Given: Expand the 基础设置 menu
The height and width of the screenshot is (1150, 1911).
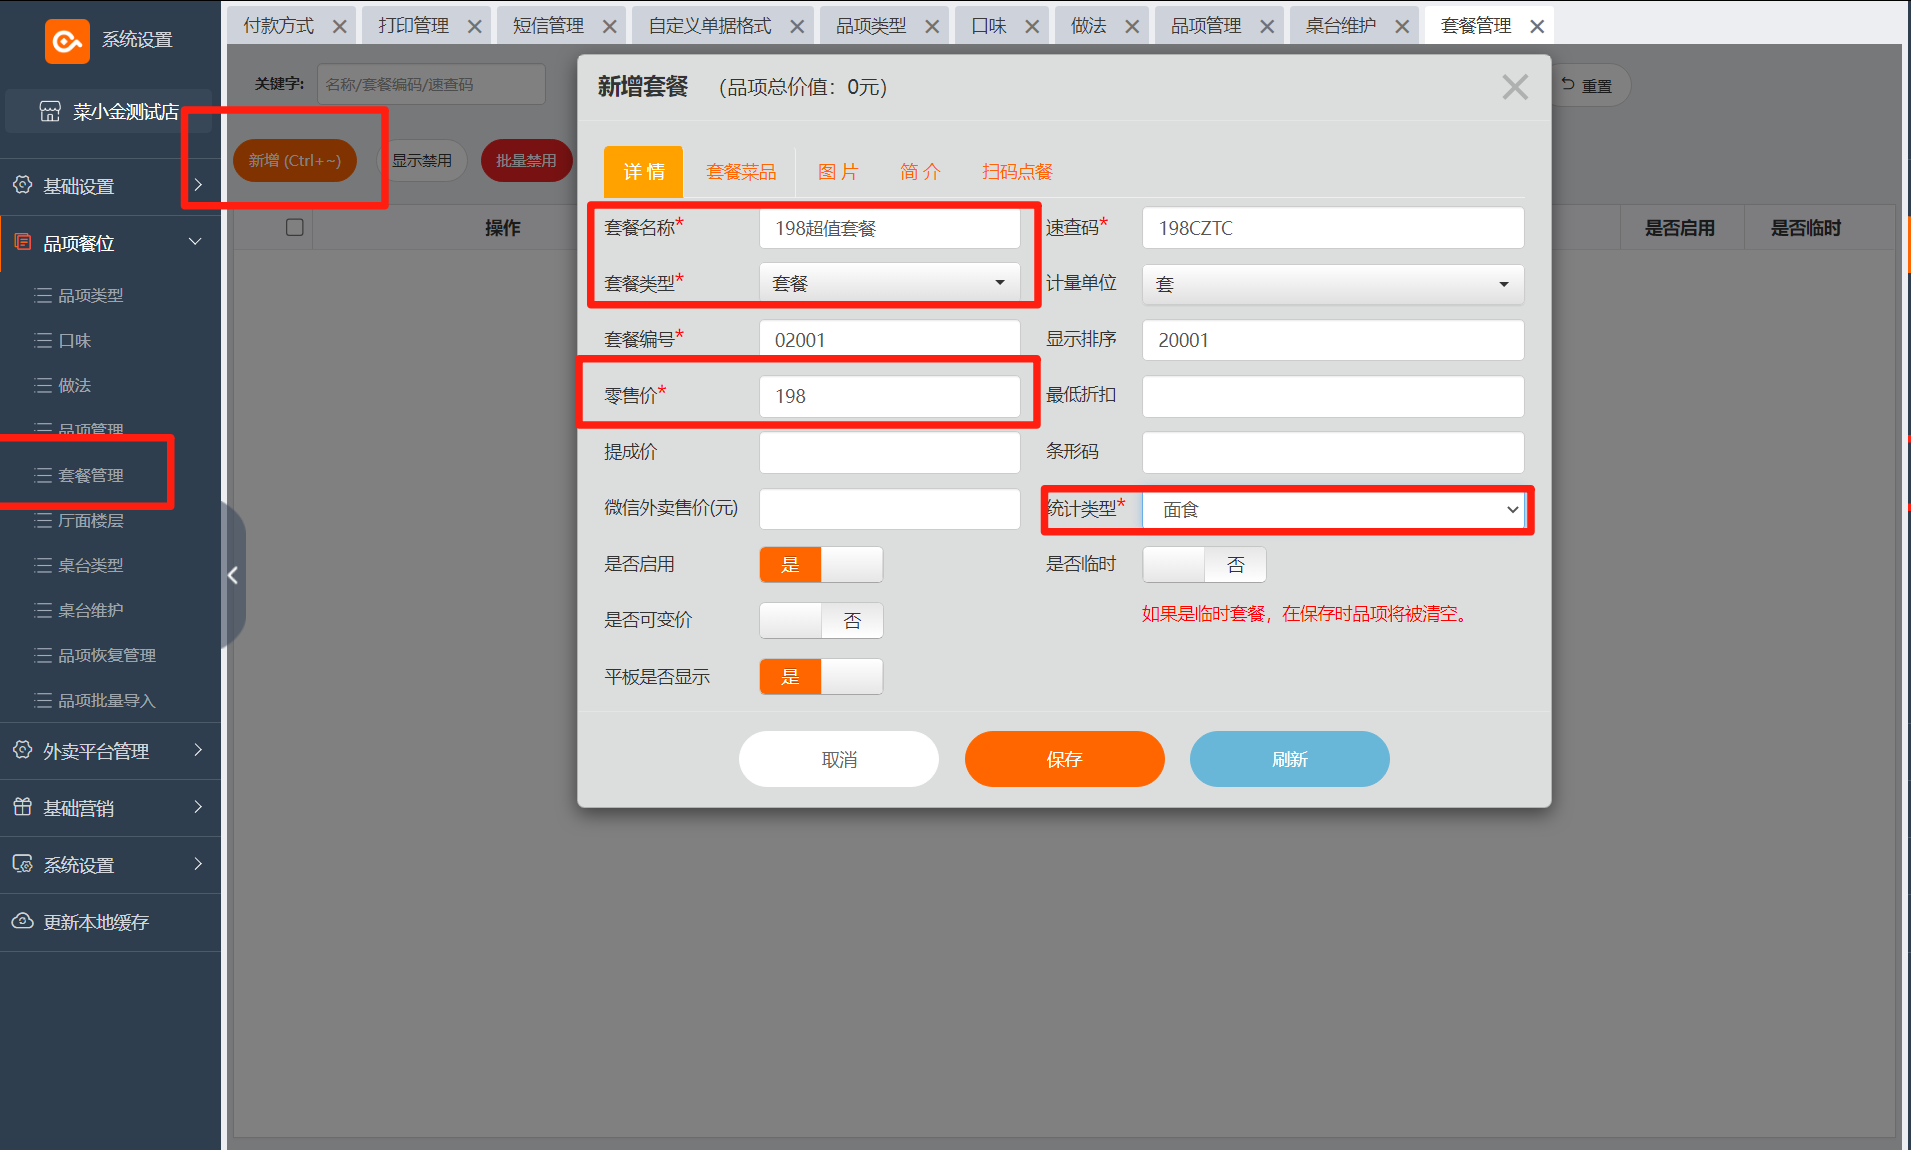Looking at the screenshot, I should [198, 185].
